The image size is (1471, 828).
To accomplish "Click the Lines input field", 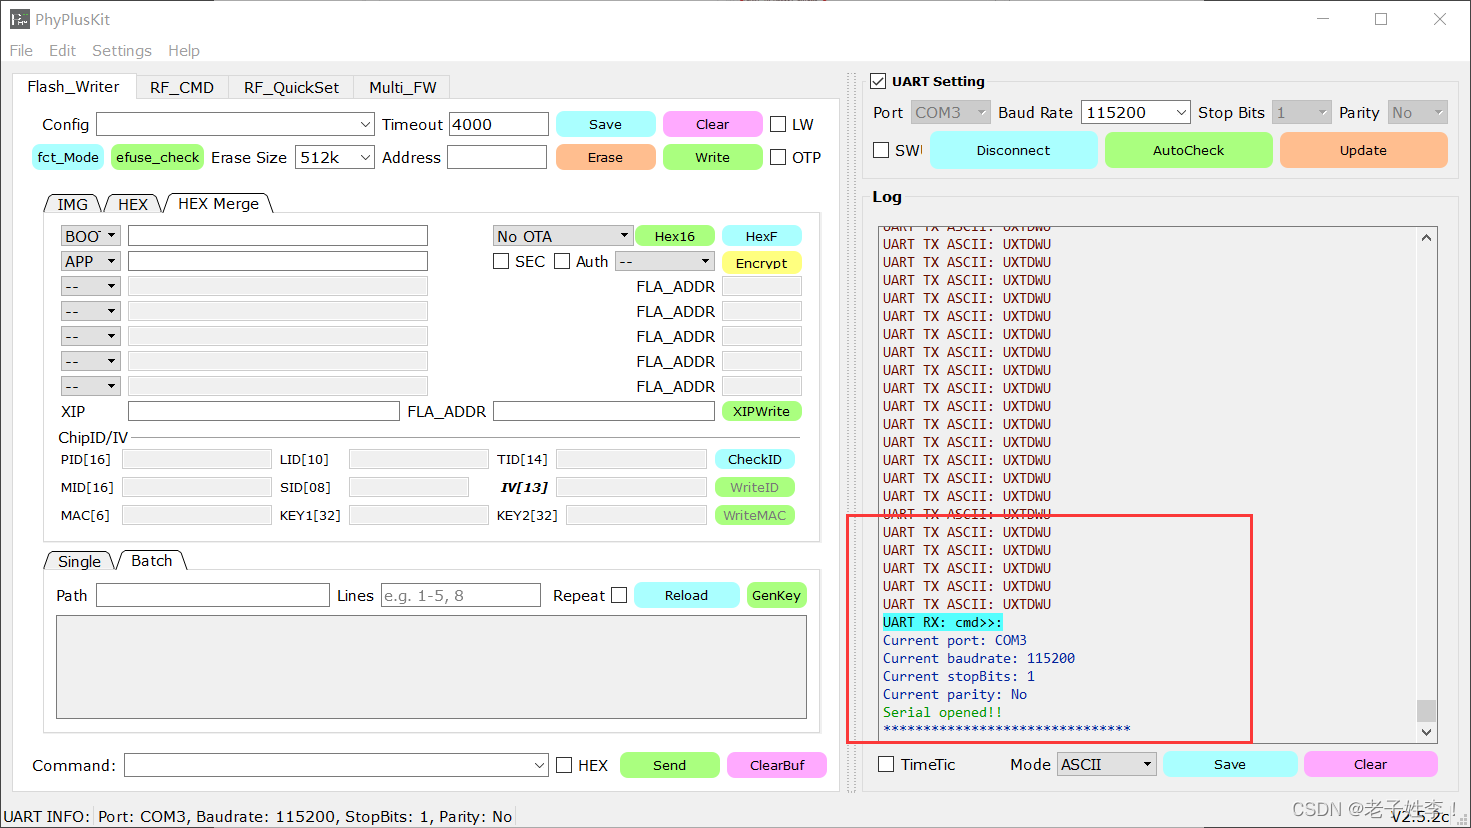I will tap(461, 595).
